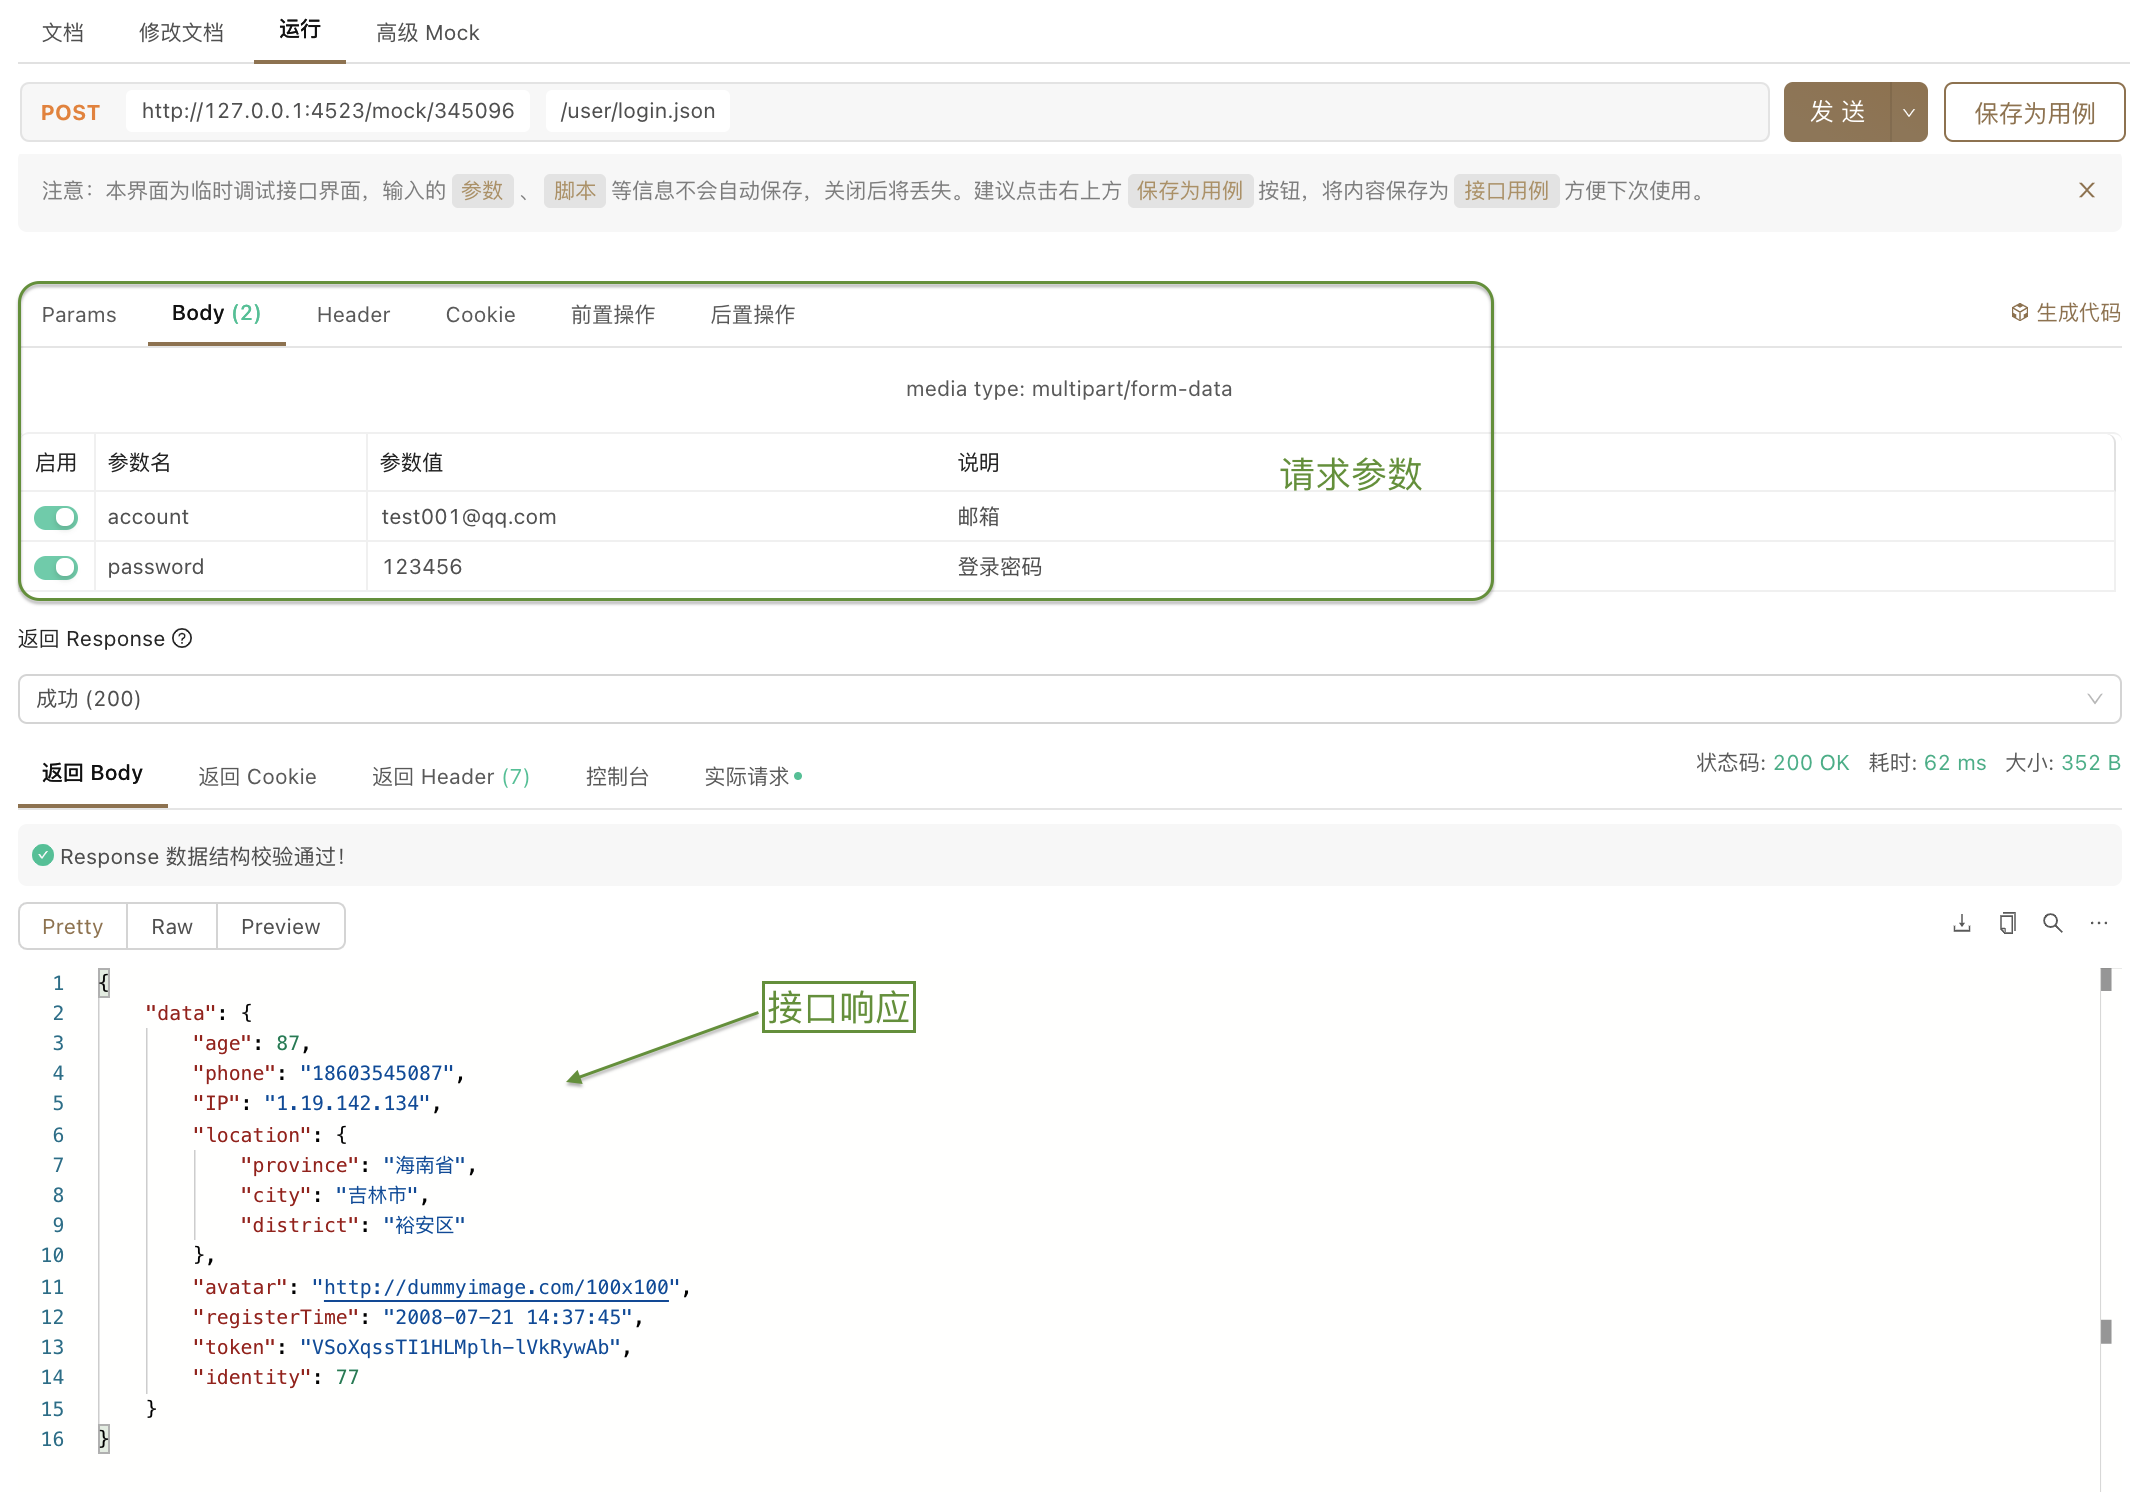Switch to the 文档 tab
2144x1492 pixels.
tap(63, 32)
